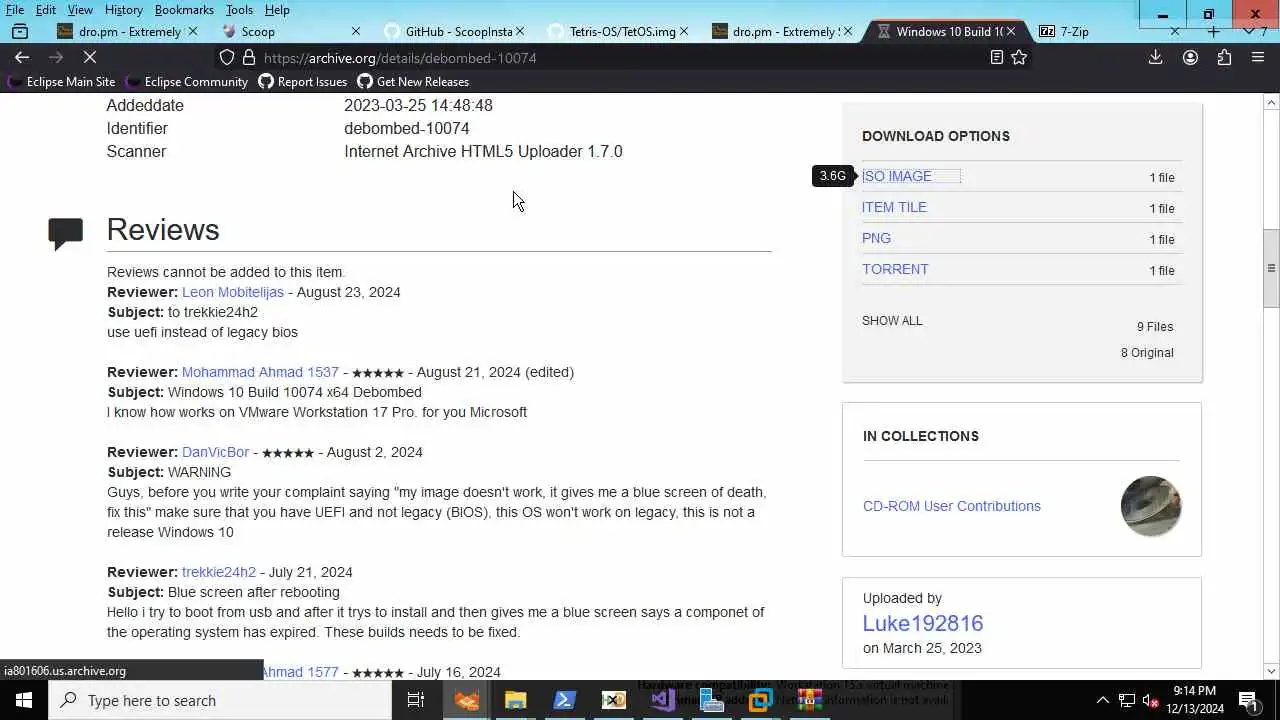The height and width of the screenshot is (720, 1280).
Task: Launch PowerShell from taskbar
Action: 564,700
